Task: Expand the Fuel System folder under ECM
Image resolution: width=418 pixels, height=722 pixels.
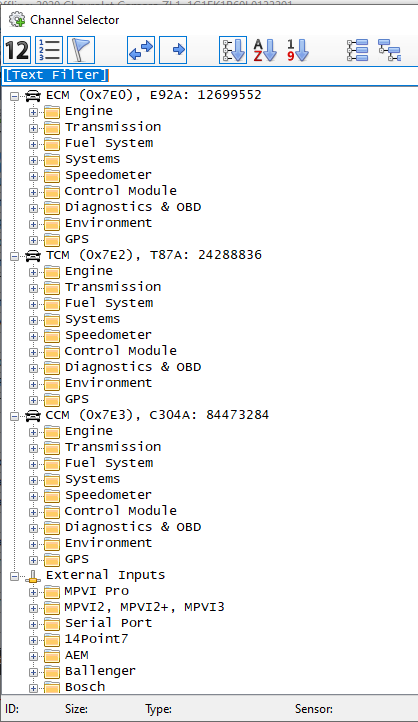Action: tap(33, 144)
